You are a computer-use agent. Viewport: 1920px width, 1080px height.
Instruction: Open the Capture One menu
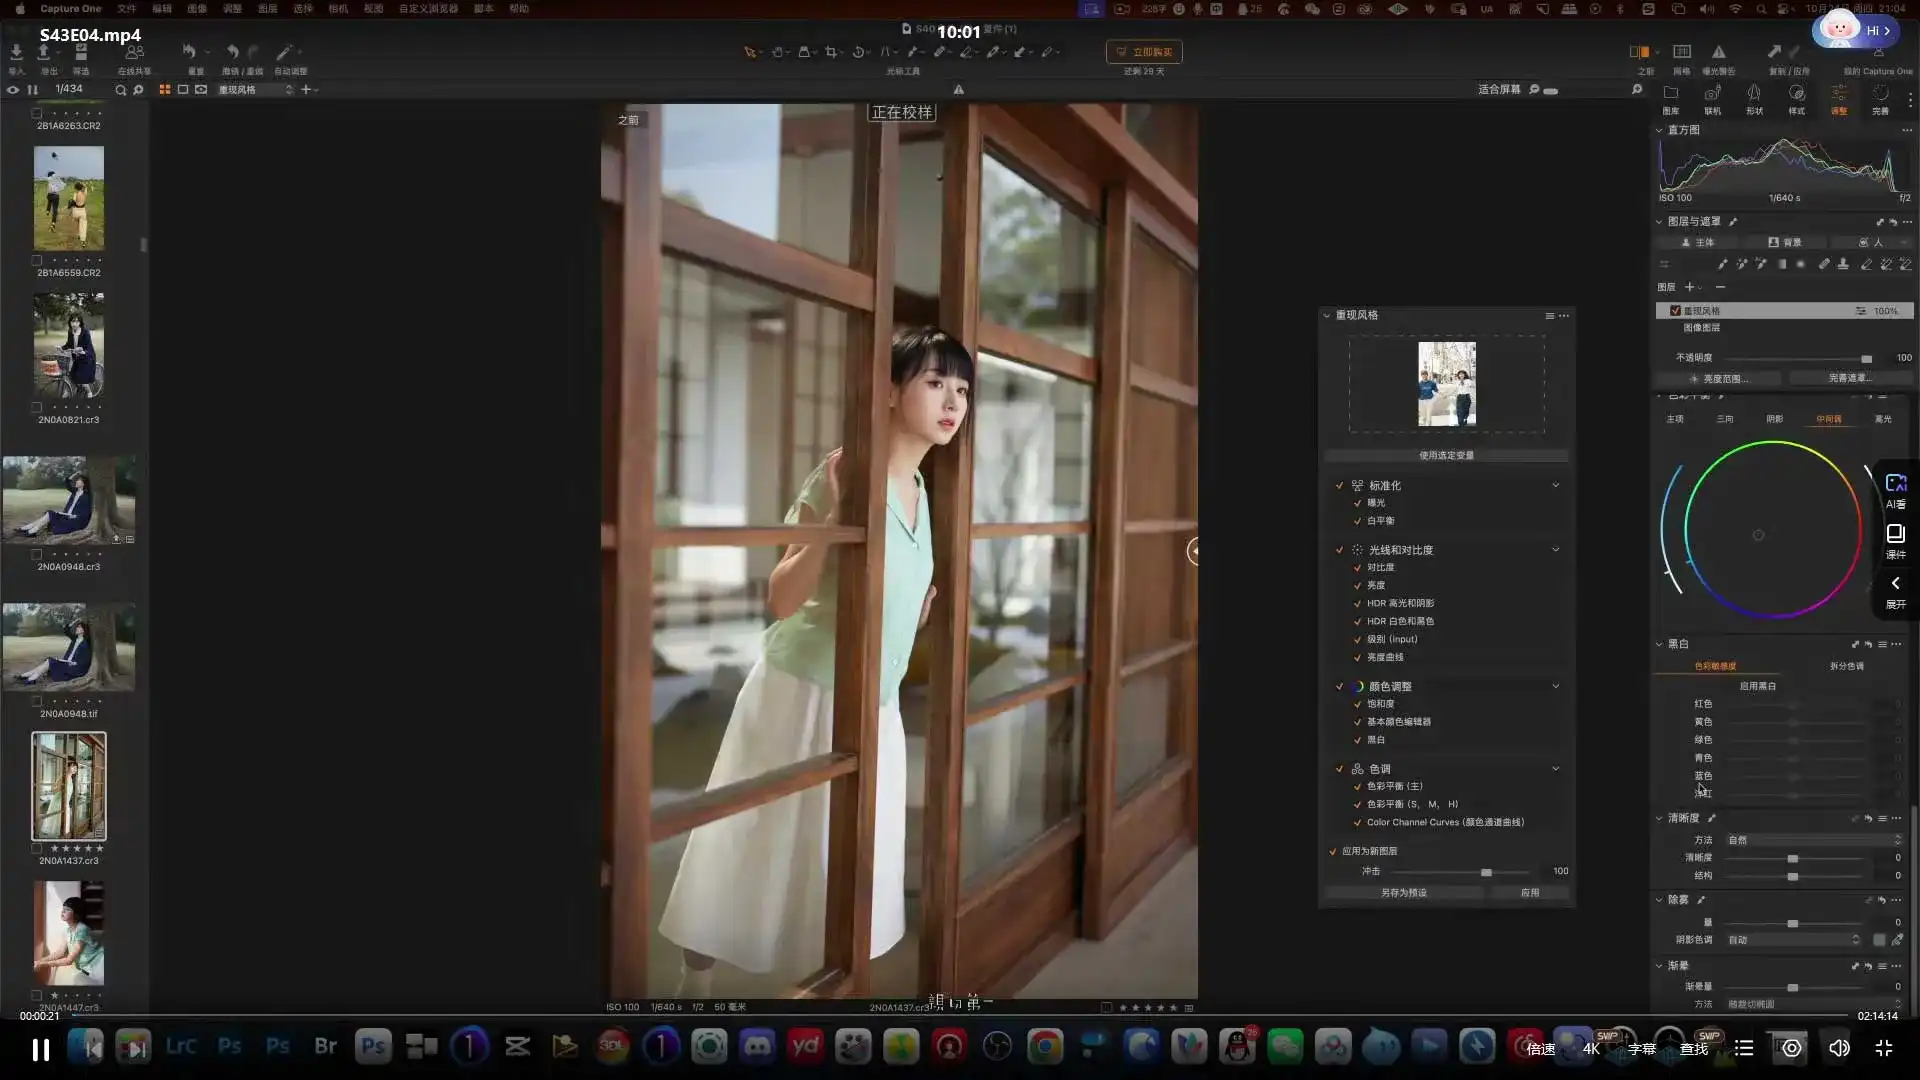pos(70,8)
